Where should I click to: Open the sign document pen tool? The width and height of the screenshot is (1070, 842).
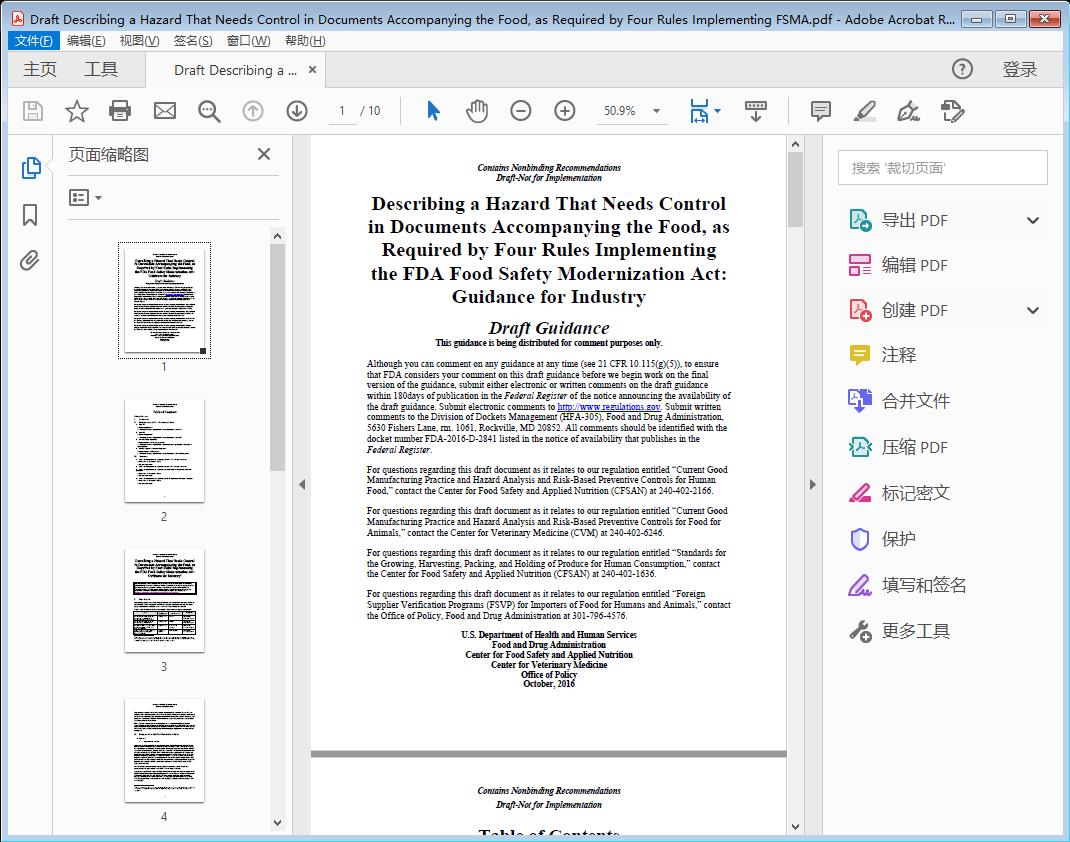[x=908, y=111]
